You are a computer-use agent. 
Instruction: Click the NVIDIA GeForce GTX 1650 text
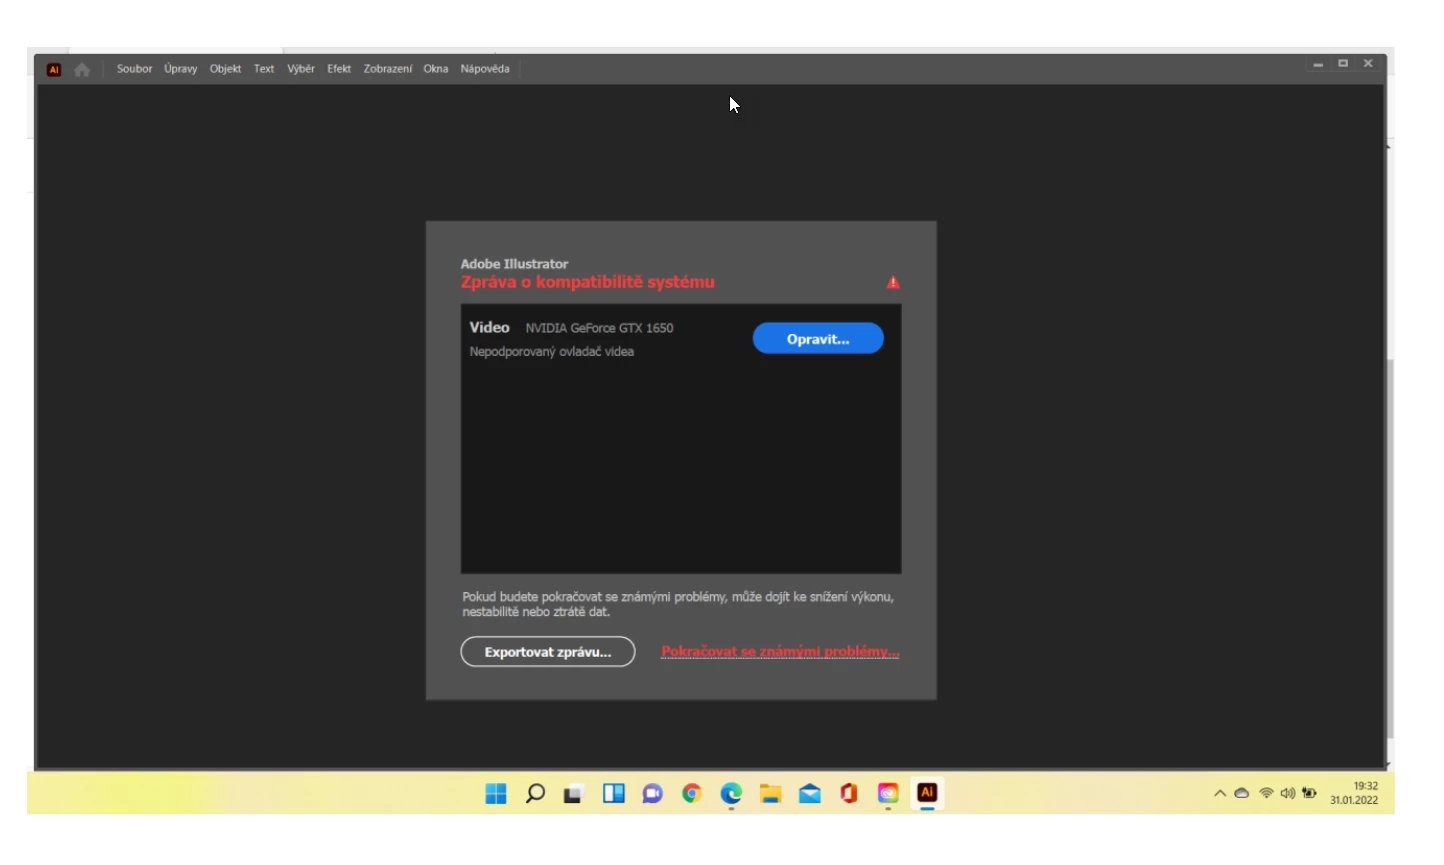tap(599, 328)
